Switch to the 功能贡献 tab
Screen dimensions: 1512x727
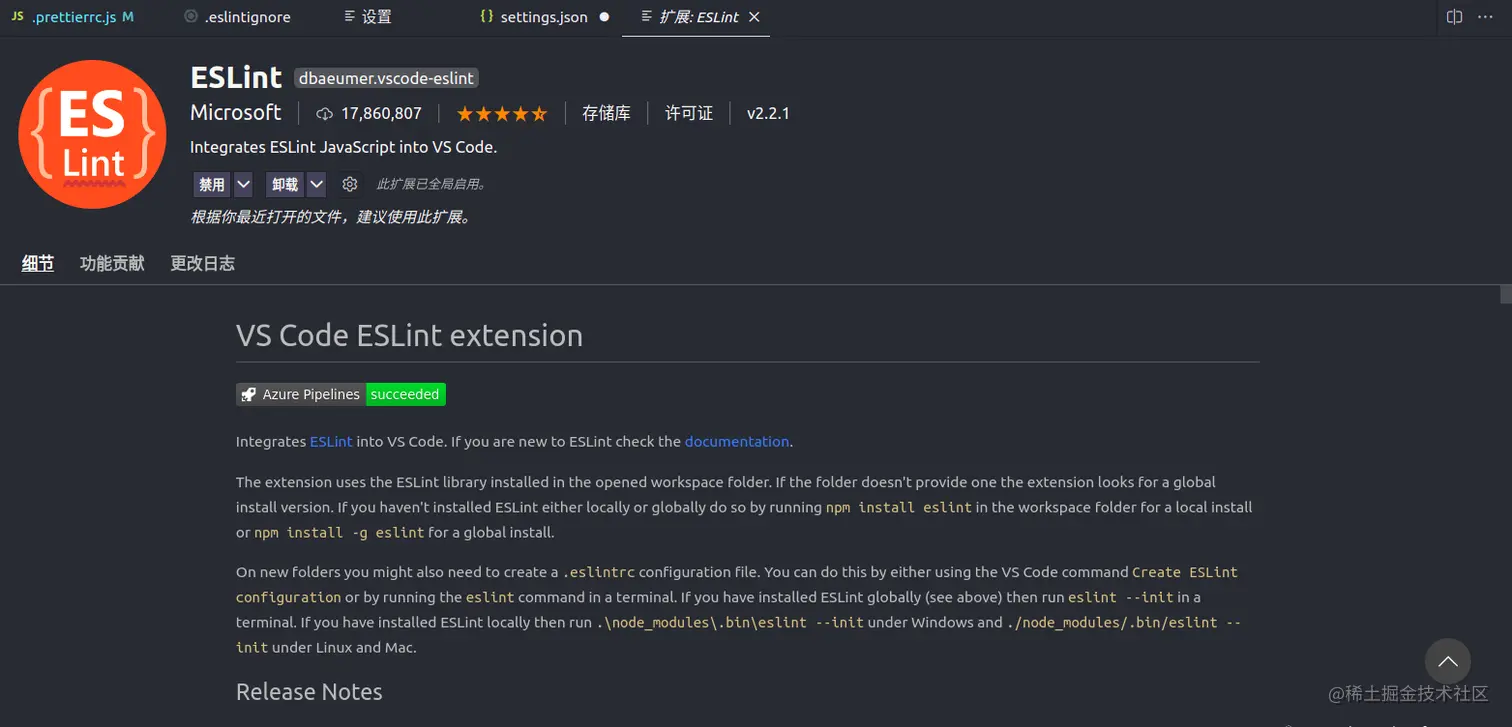(x=112, y=264)
